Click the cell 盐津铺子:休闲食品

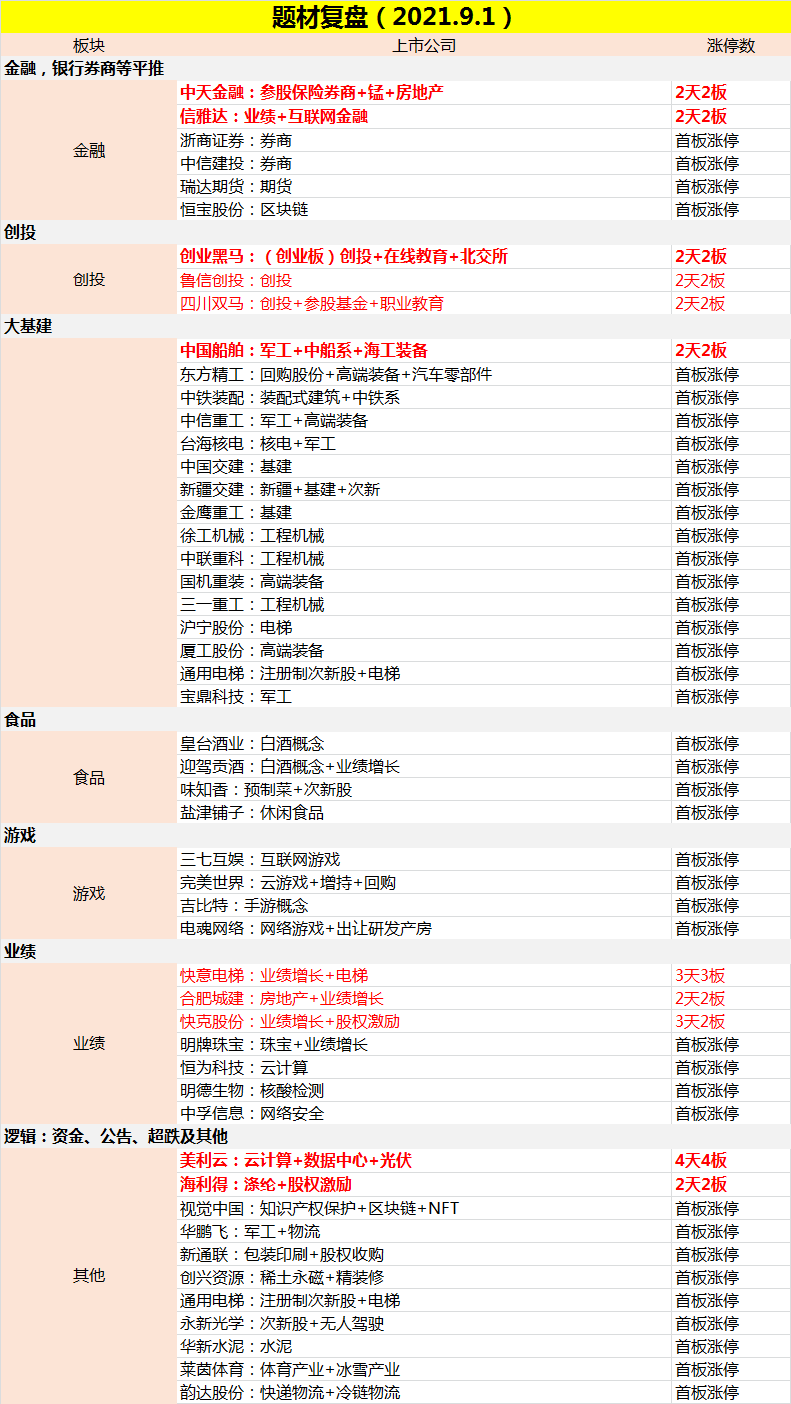point(424,812)
